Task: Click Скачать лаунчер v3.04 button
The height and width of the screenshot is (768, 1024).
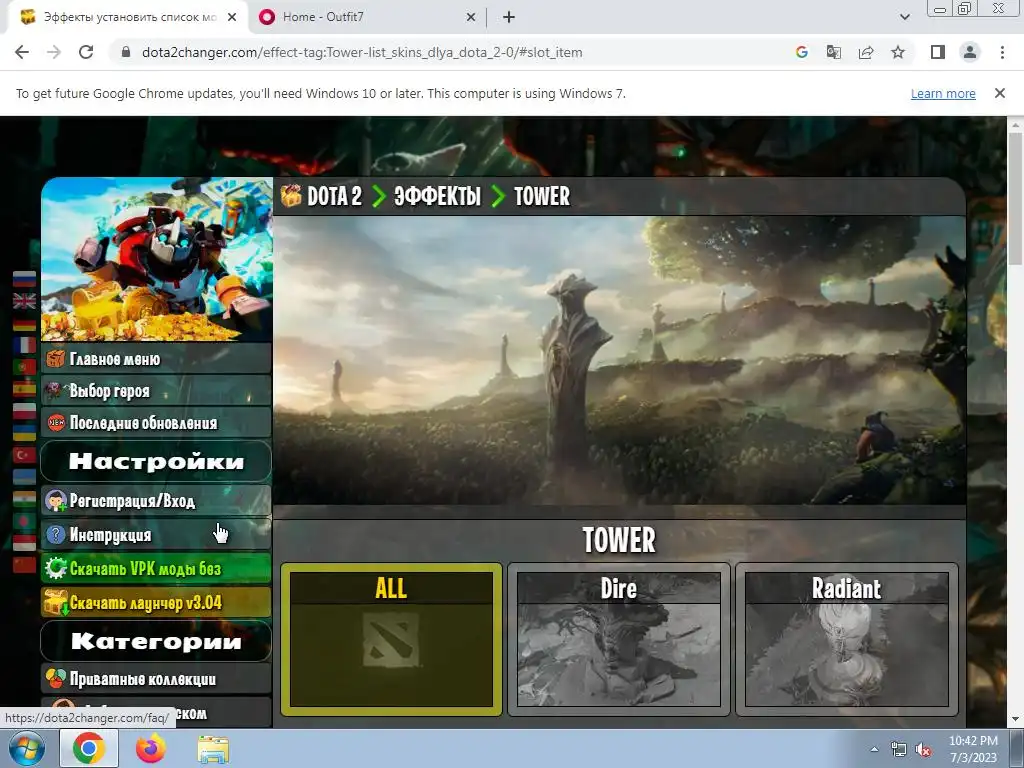Action: (x=156, y=602)
